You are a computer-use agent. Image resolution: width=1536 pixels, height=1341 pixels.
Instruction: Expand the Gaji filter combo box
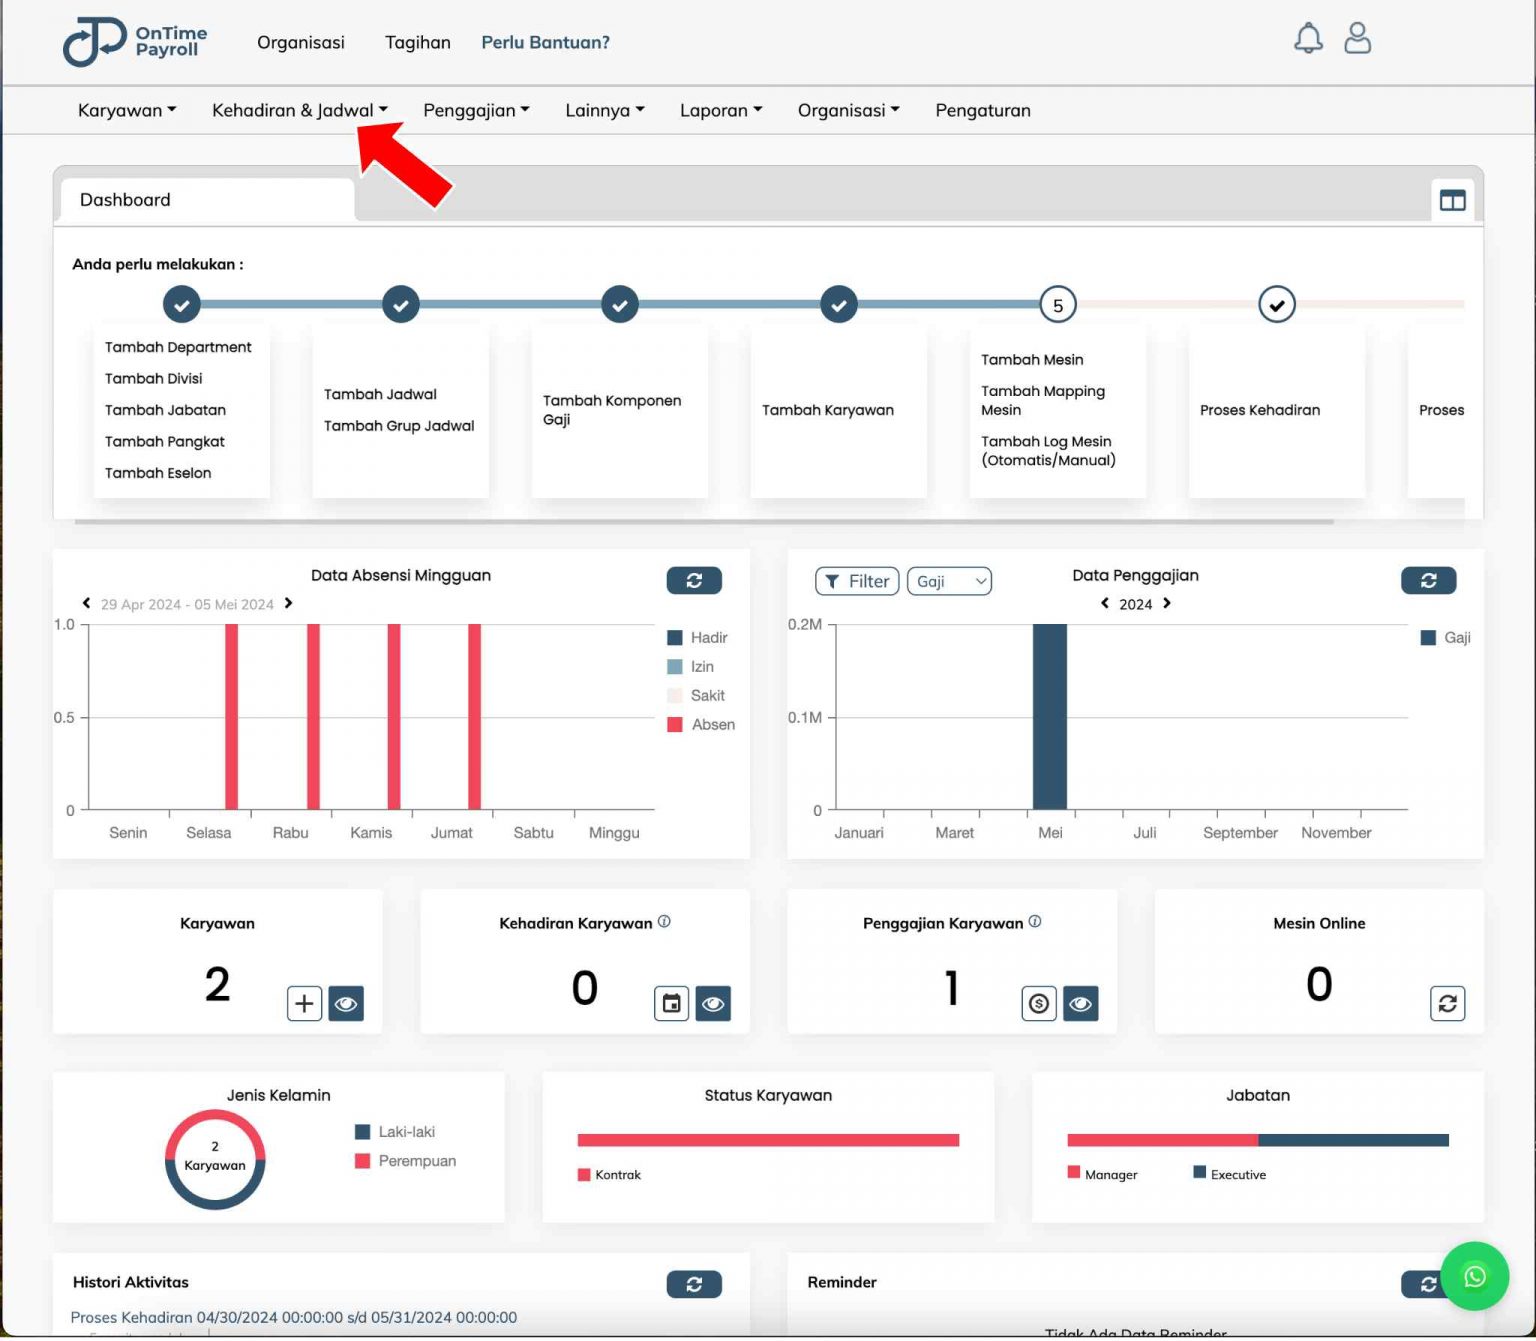coord(948,580)
